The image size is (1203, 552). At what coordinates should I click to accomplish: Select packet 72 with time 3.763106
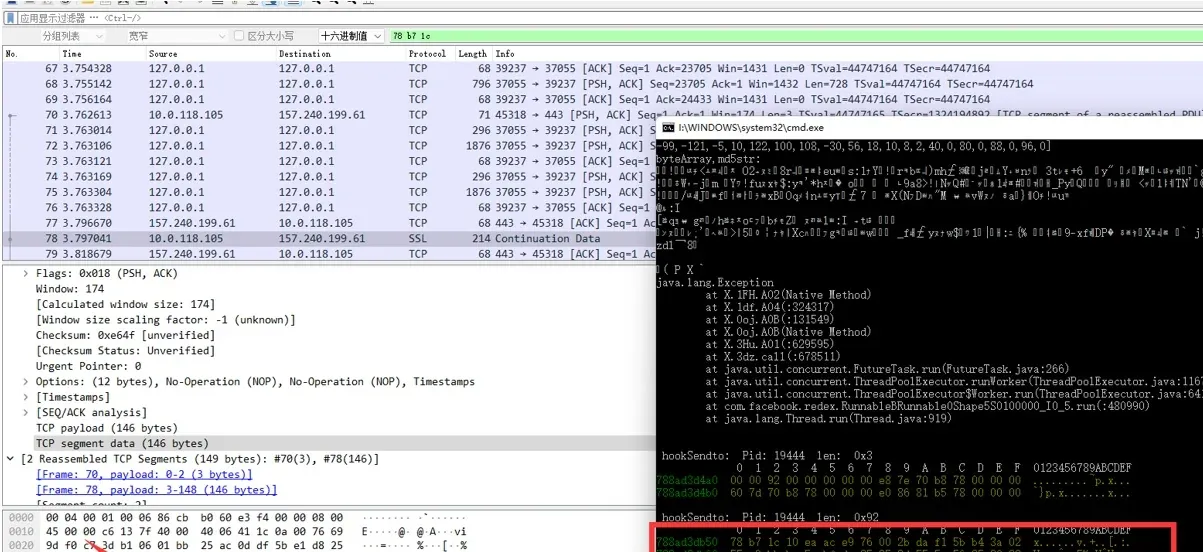330,146
